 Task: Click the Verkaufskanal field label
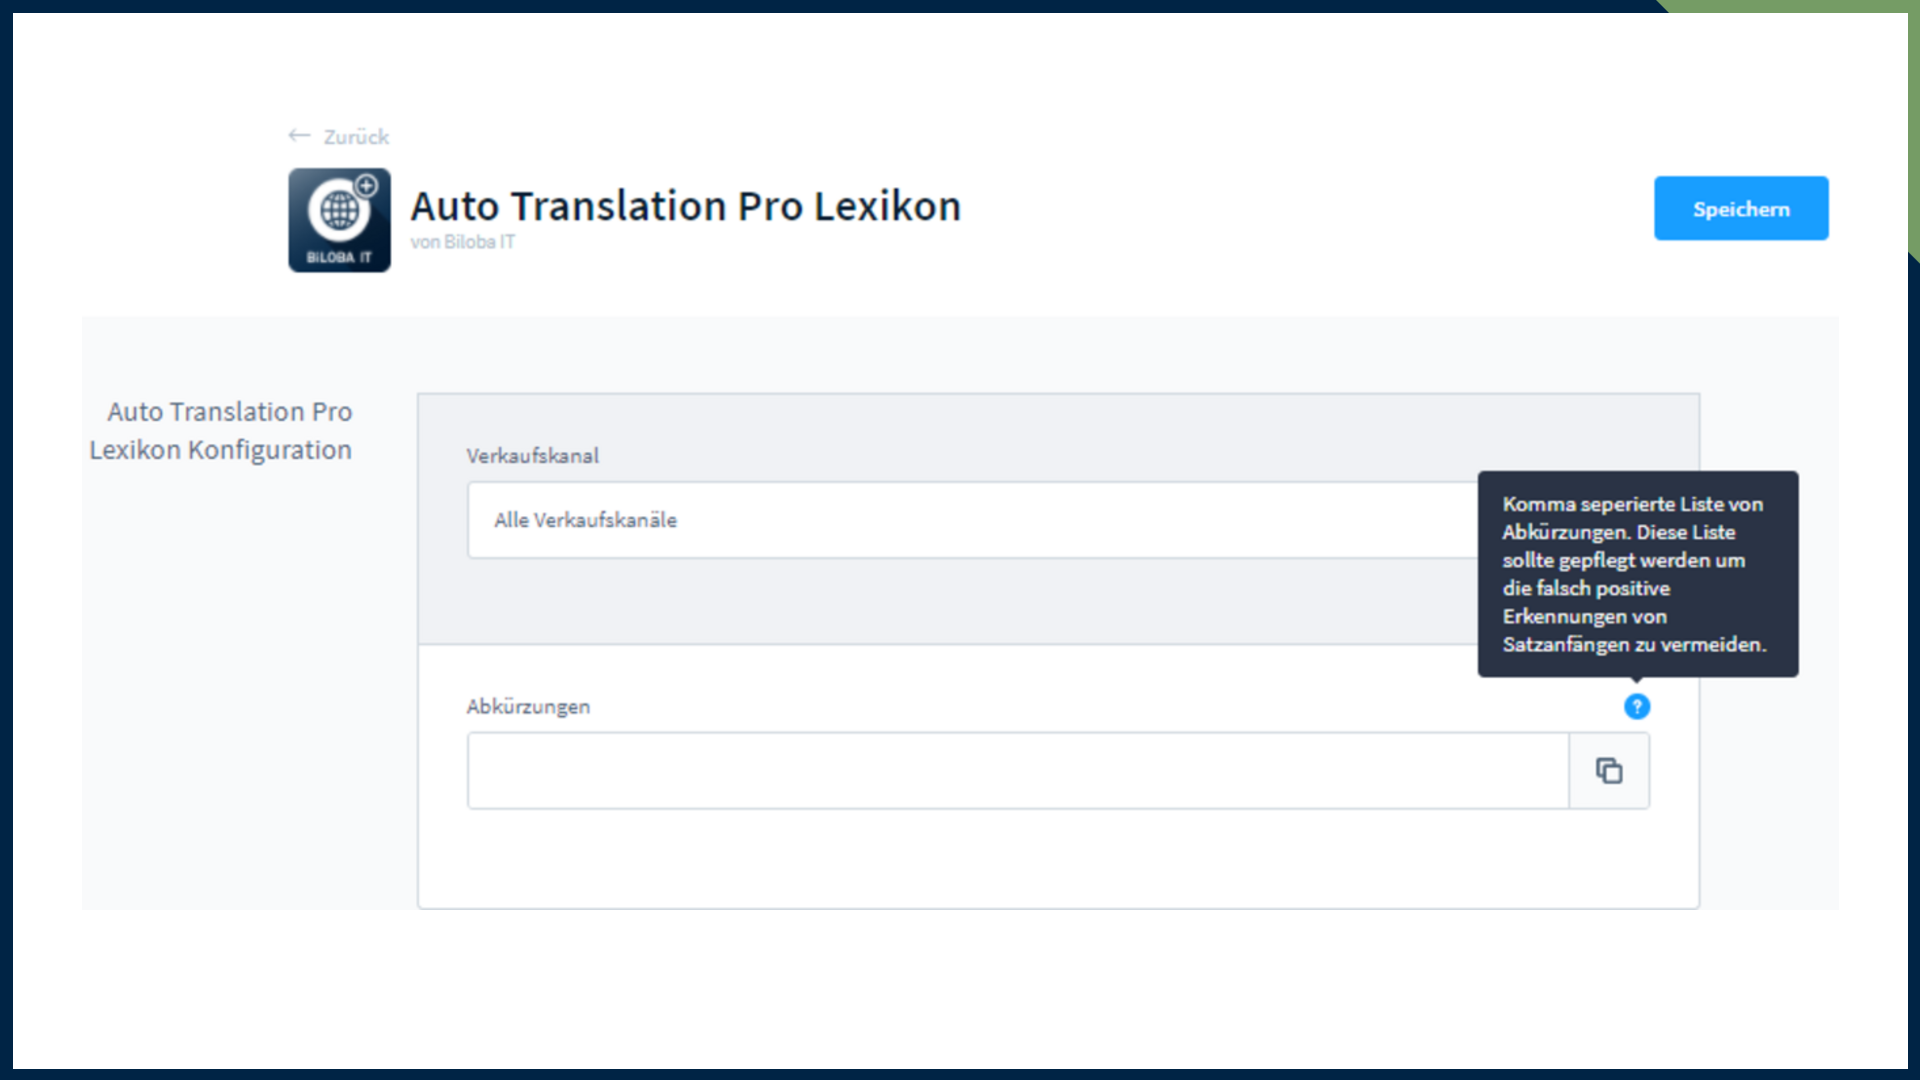click(x=533, y=455)
